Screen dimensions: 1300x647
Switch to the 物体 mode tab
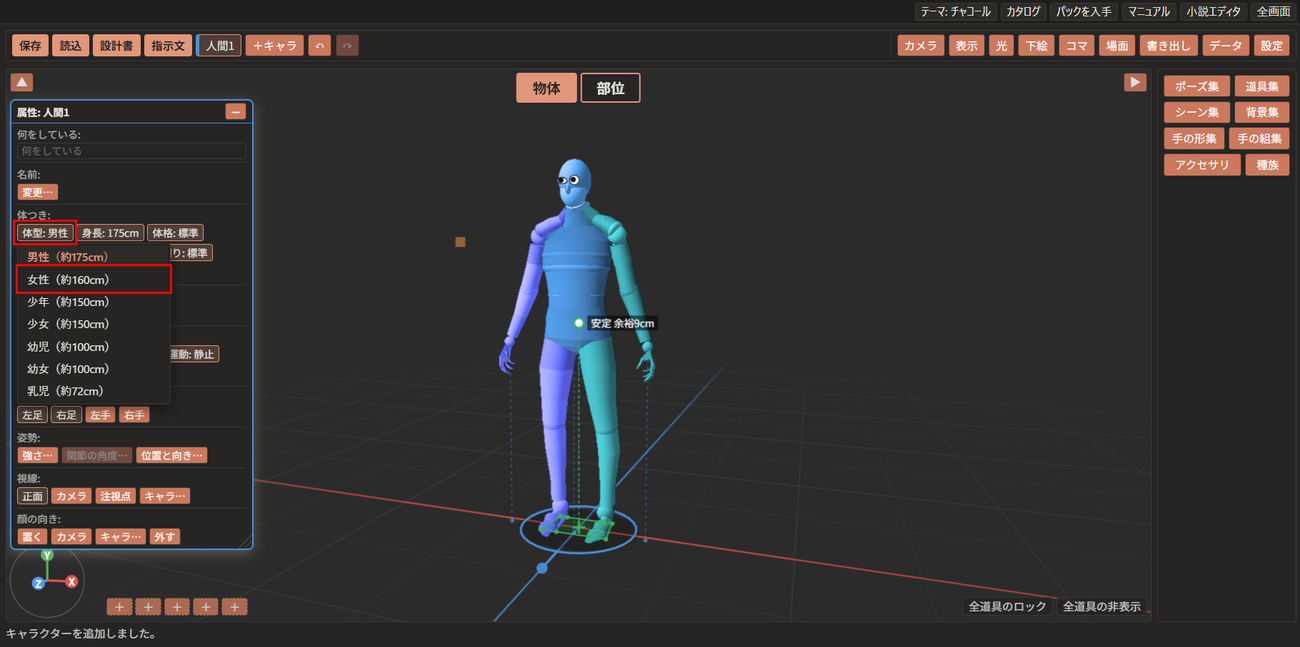tap(547, 88)
